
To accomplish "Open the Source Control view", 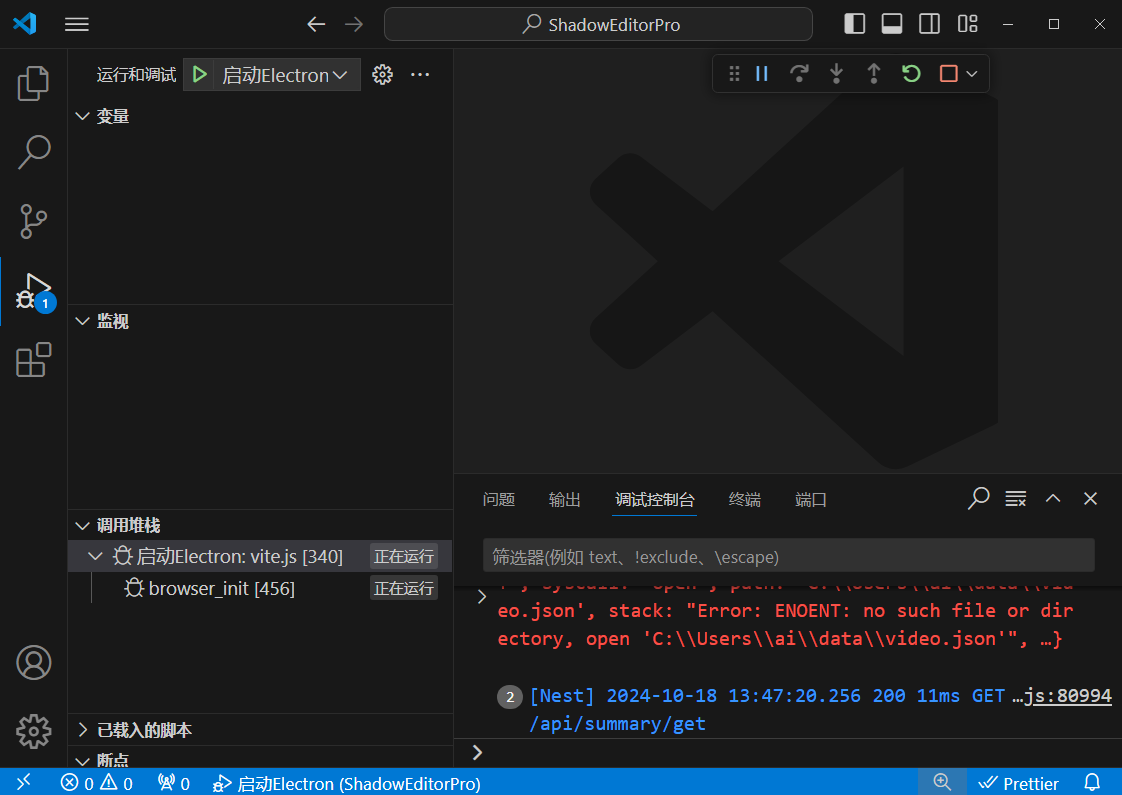I will (x=33, y=220).
